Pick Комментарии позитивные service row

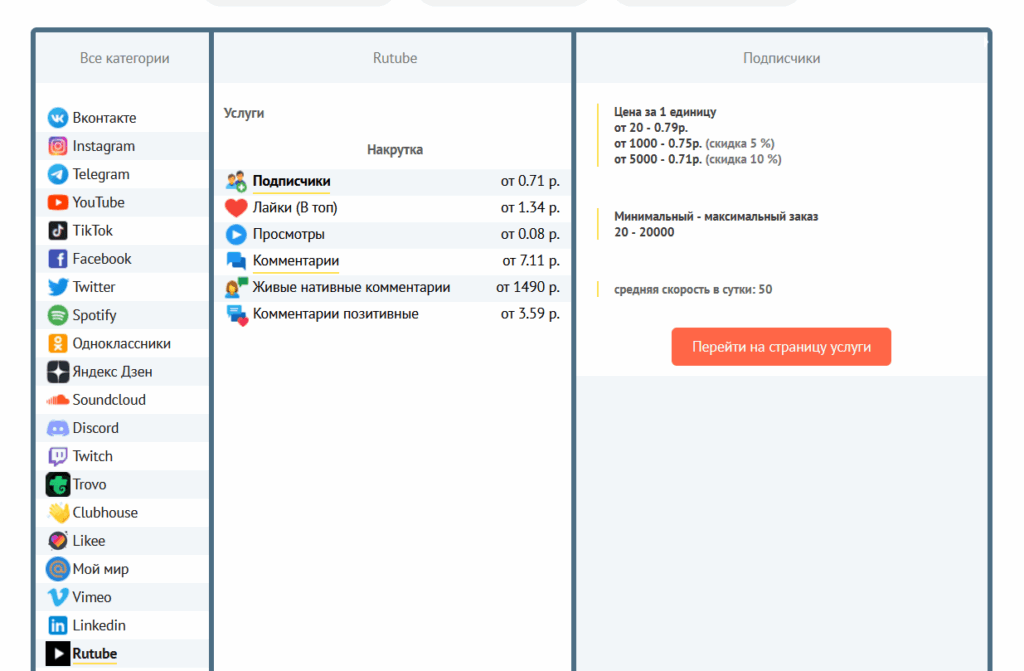coord(335,314)
